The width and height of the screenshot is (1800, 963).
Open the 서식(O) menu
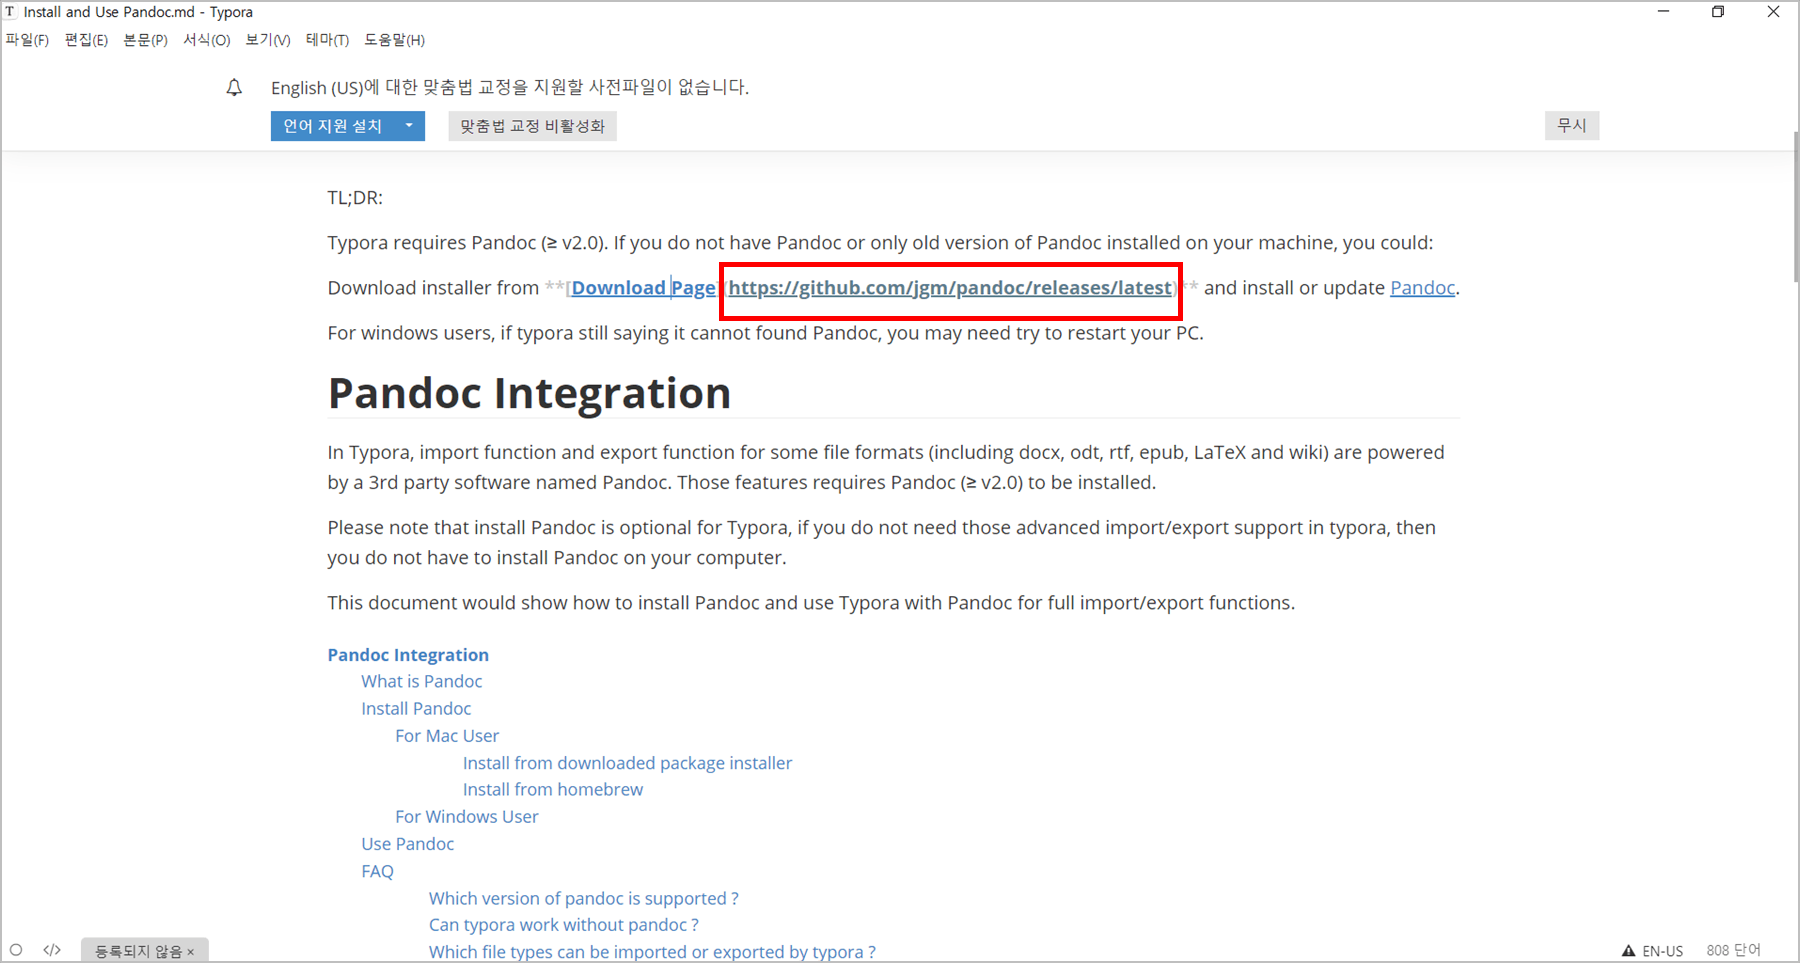[206, 40]
